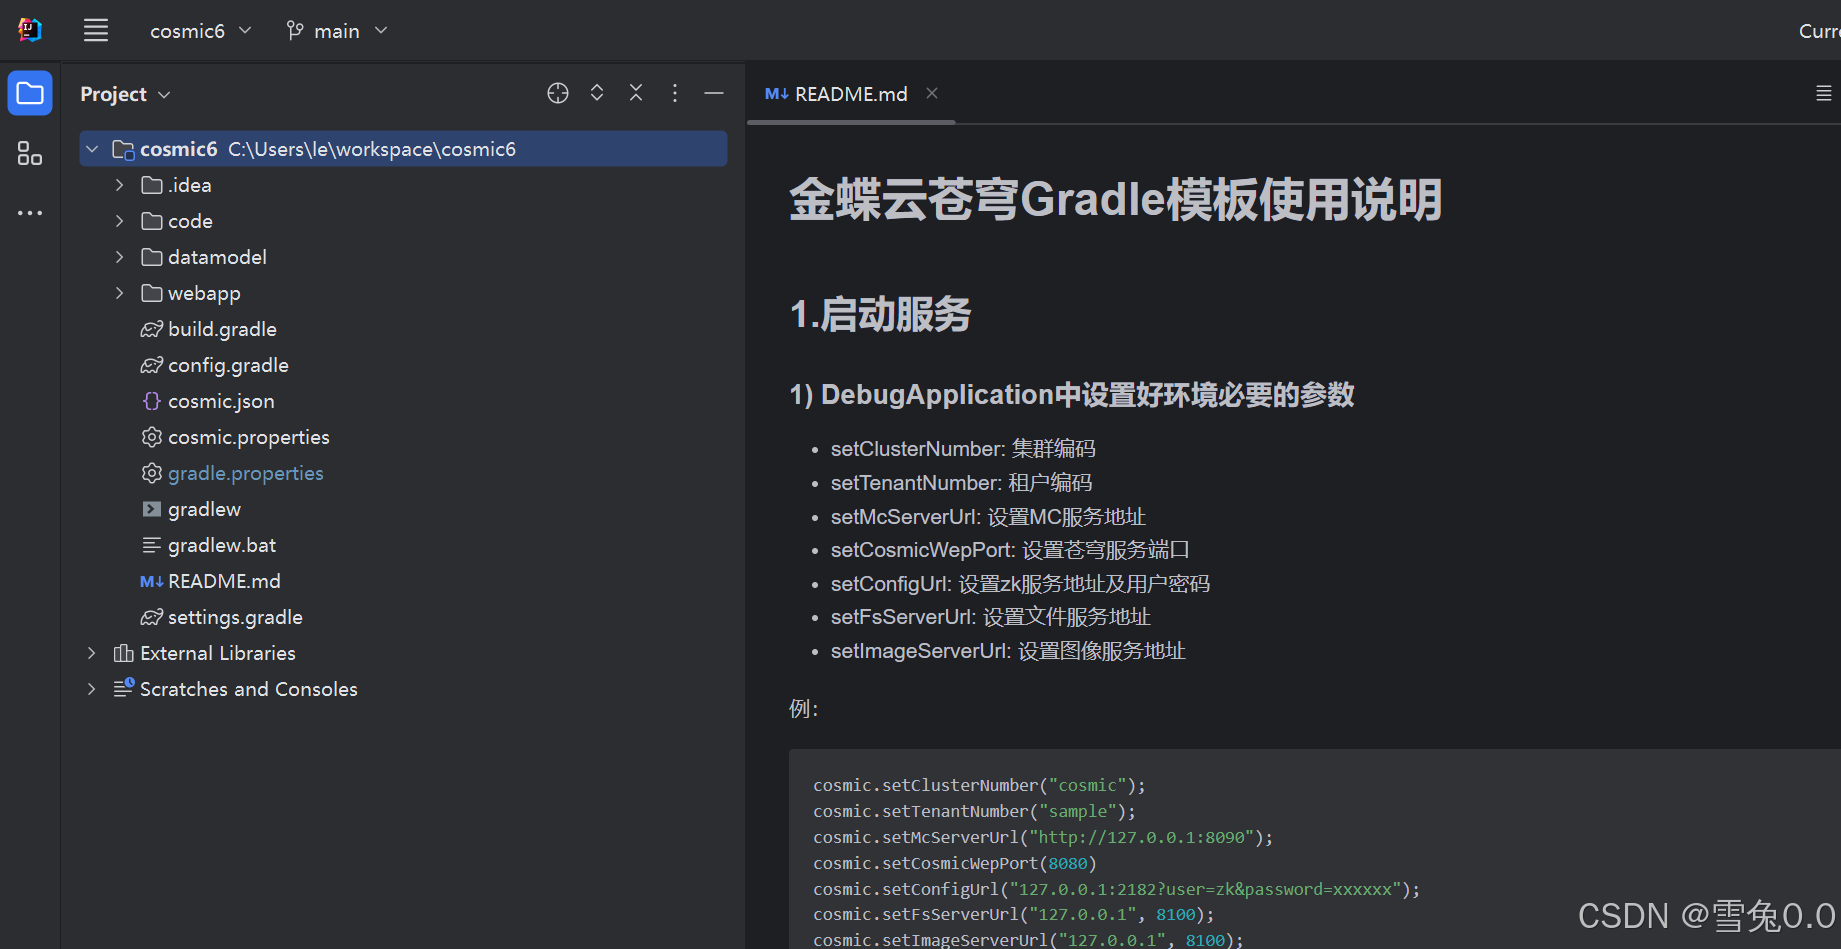Click the gradlew shell script icon

152,509
